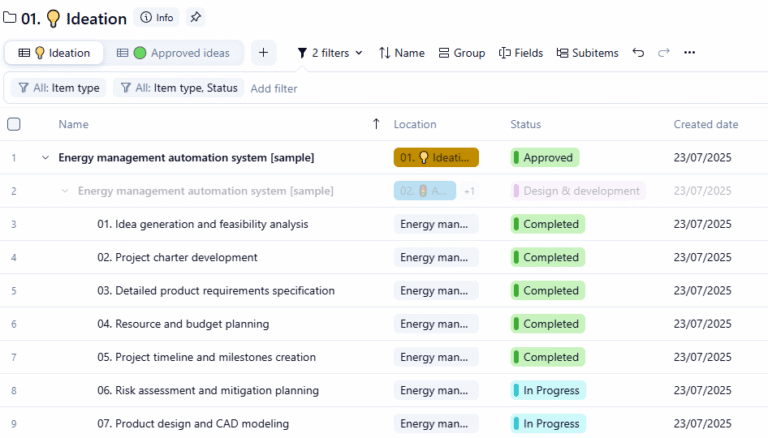
Task: Show the +1 extra locations in row 2
Action: click(469, 191)
